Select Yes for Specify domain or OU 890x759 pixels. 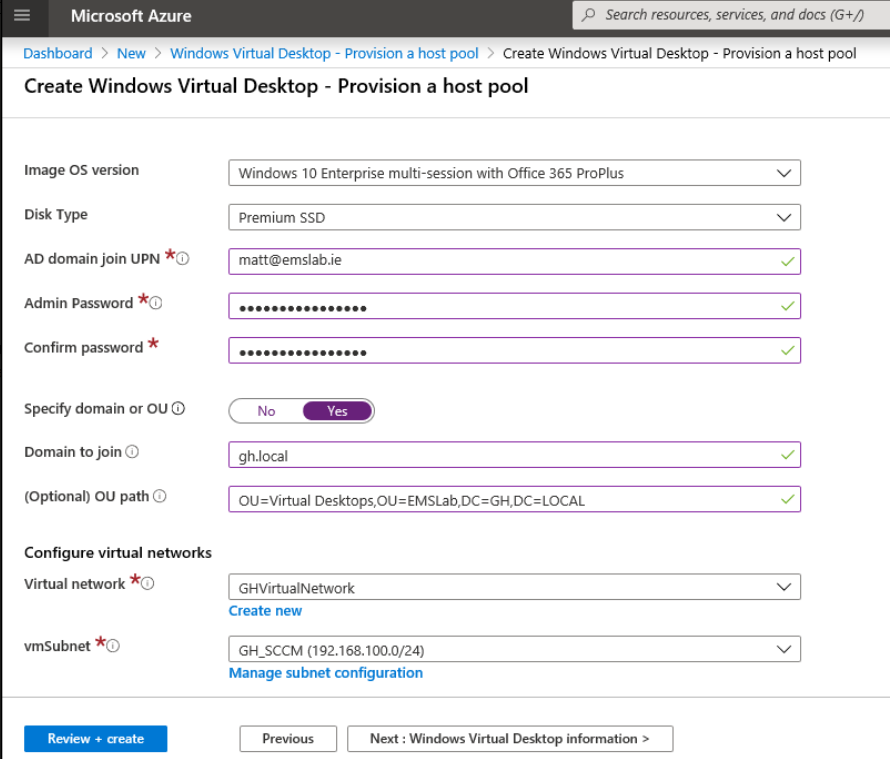336,411
